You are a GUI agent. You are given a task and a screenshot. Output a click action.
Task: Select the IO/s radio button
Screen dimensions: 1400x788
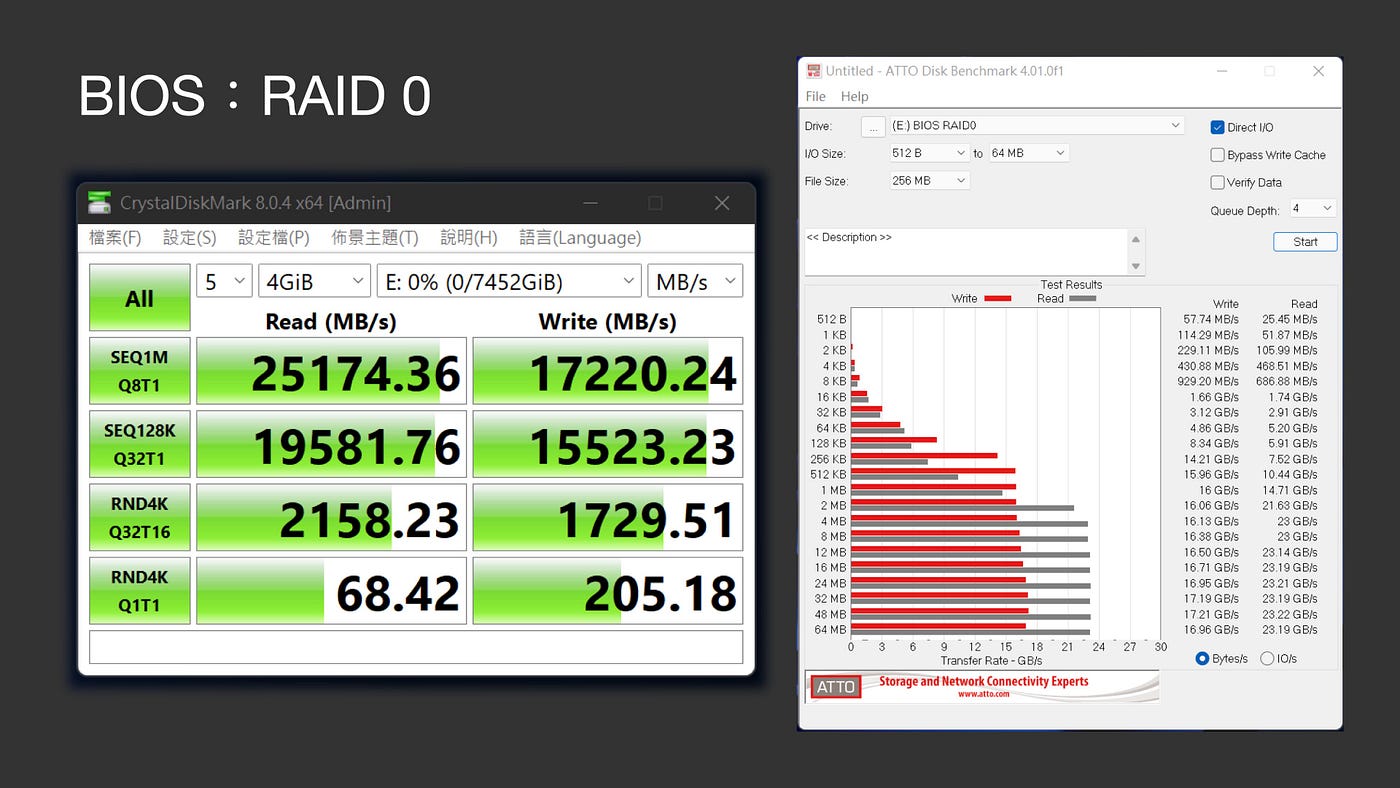(1267, 659)
